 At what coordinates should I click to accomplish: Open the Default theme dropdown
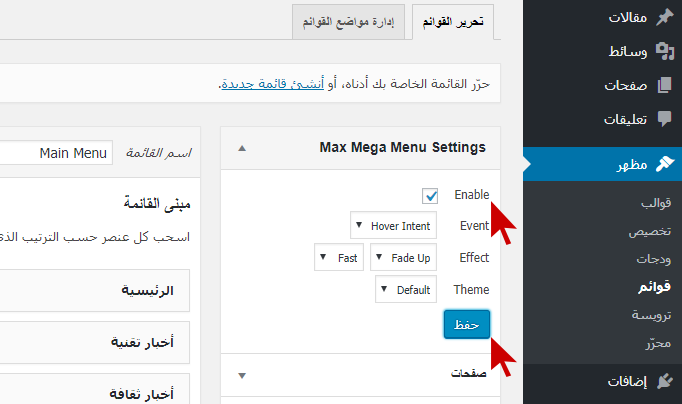[x=406, y=289]
